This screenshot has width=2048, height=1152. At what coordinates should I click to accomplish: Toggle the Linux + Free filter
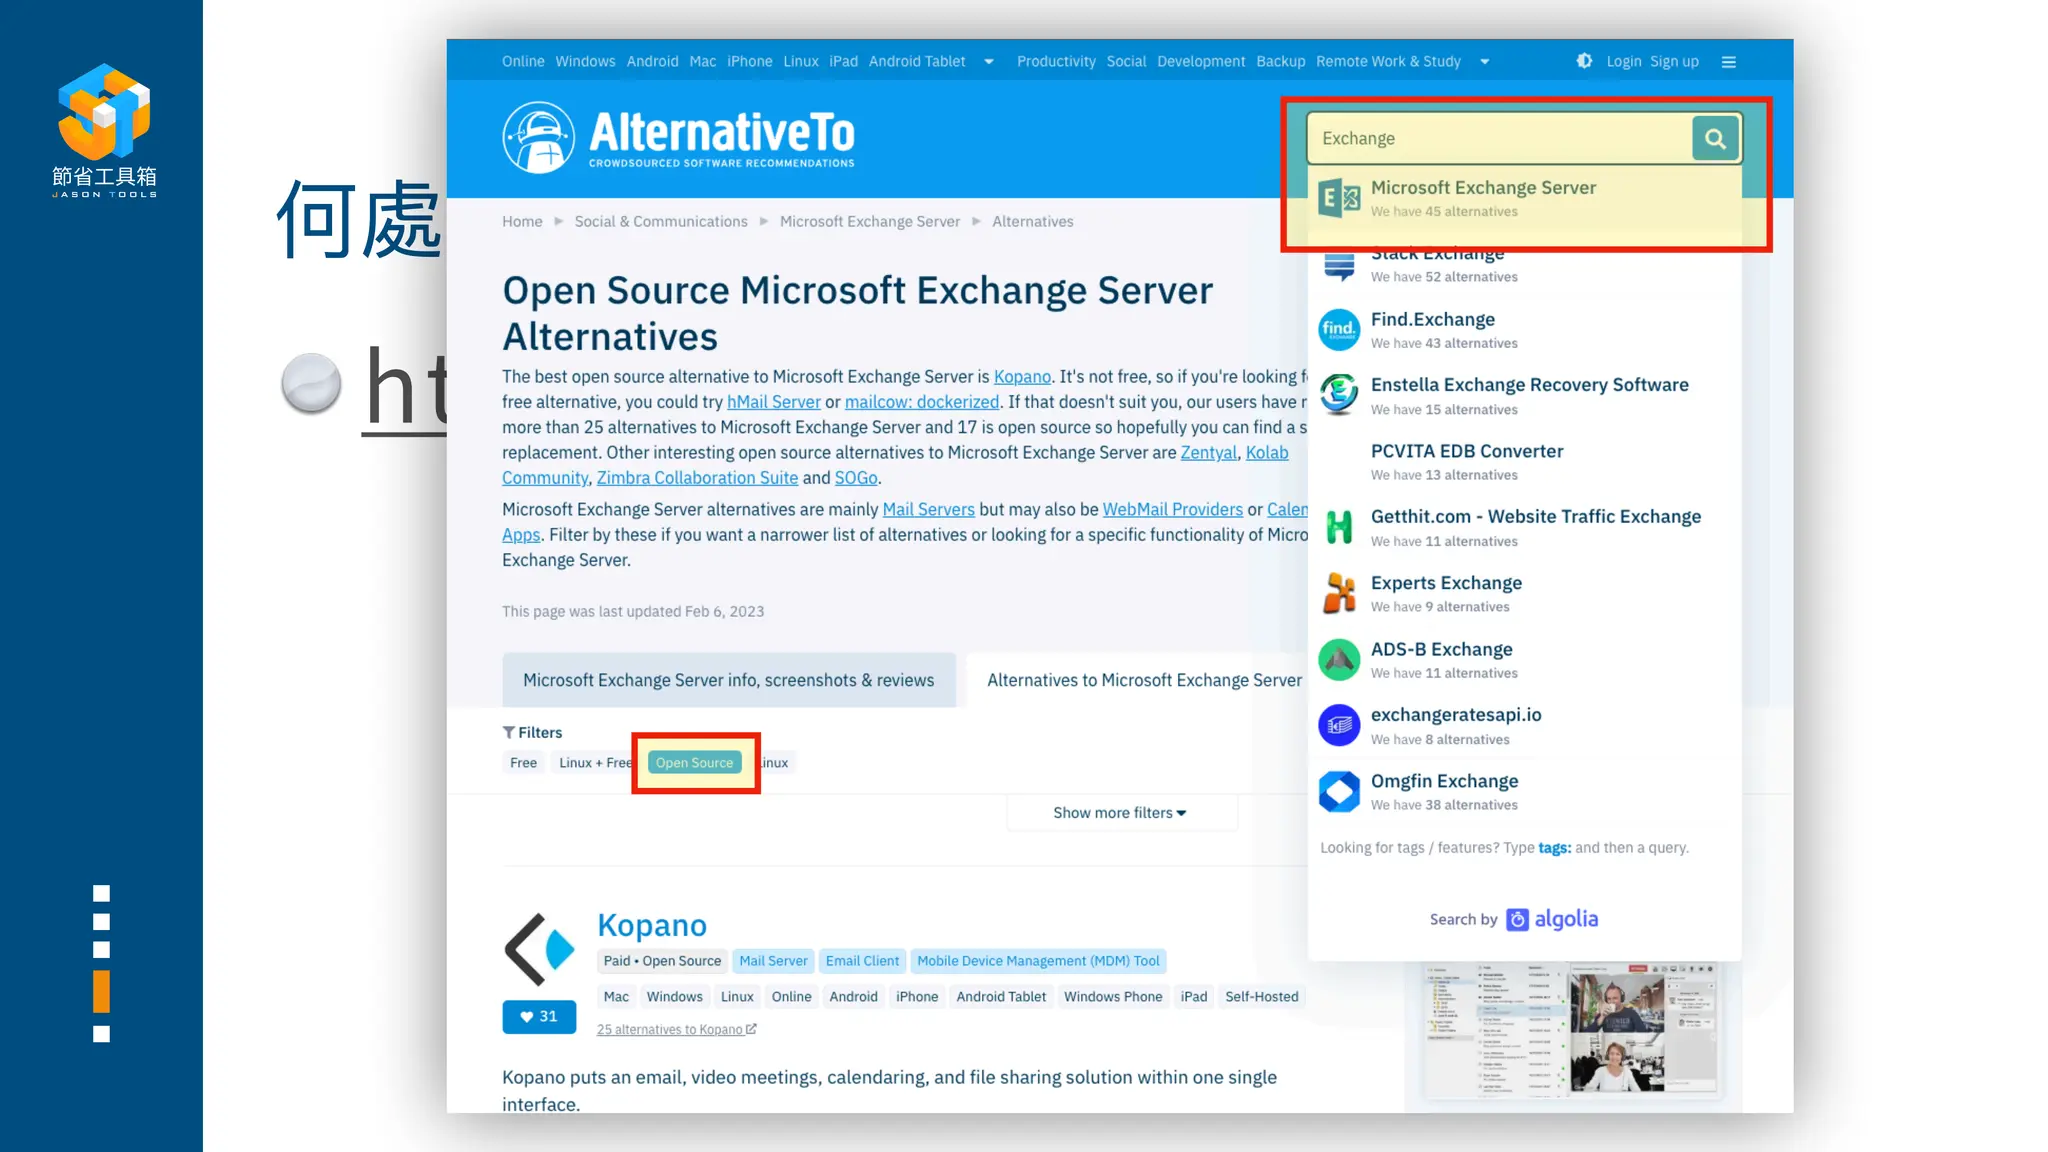[x=594, y=763]
